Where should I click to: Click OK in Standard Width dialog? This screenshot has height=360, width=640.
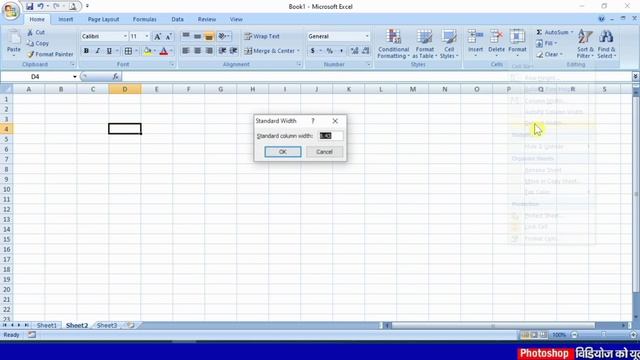pyautogui.click(x=283, y=152)
